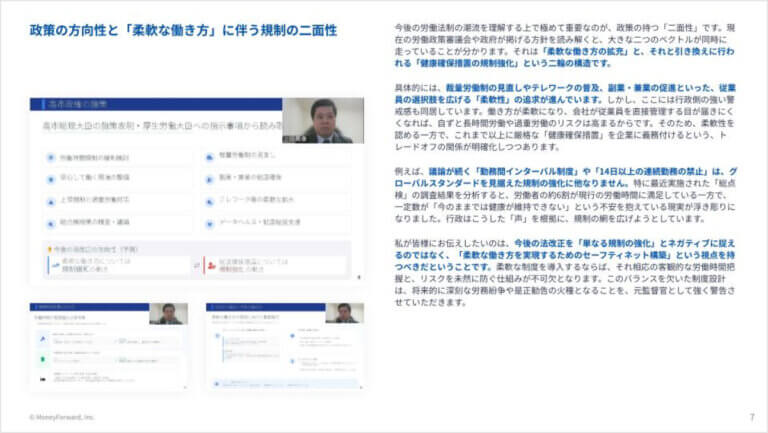The image size is (768, 433).
Task: Open the bottom-right small slide thumbnail
Action: click(285, 347)
